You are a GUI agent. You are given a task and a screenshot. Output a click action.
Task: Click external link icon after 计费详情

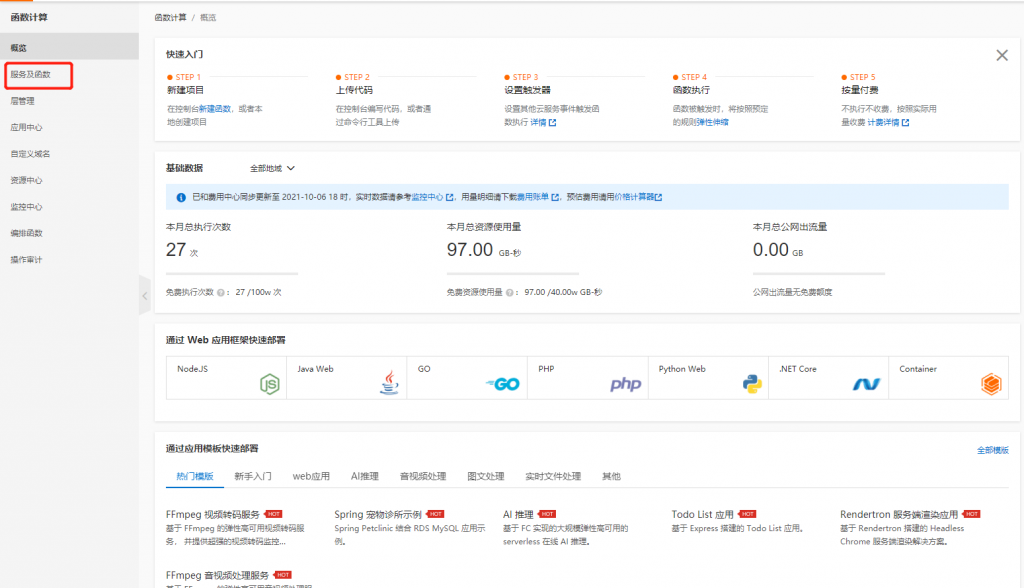(905, 123)
